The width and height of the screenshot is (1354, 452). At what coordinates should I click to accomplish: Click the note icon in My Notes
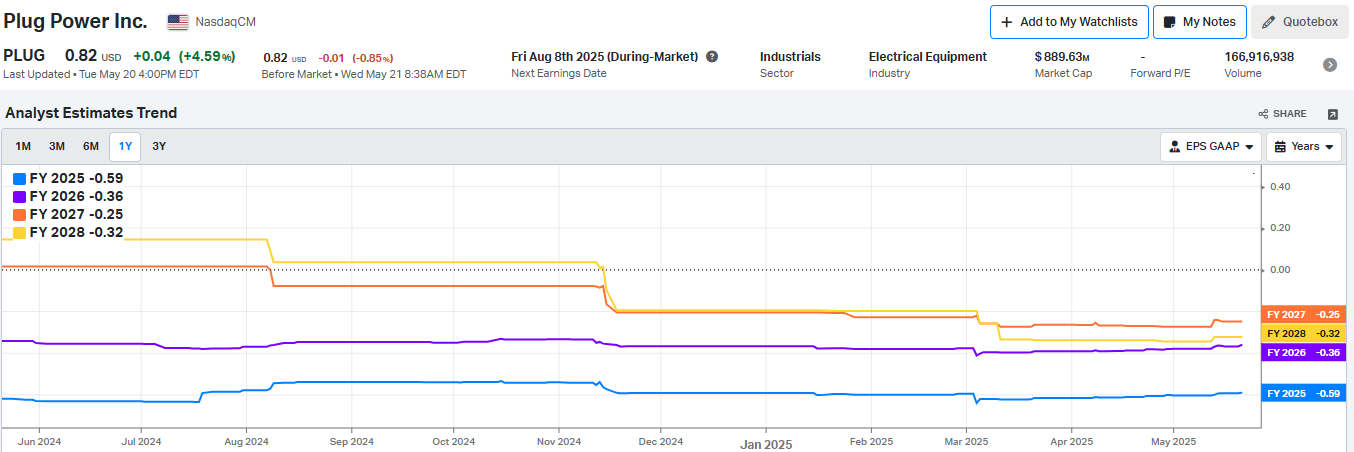[1169, 22]
